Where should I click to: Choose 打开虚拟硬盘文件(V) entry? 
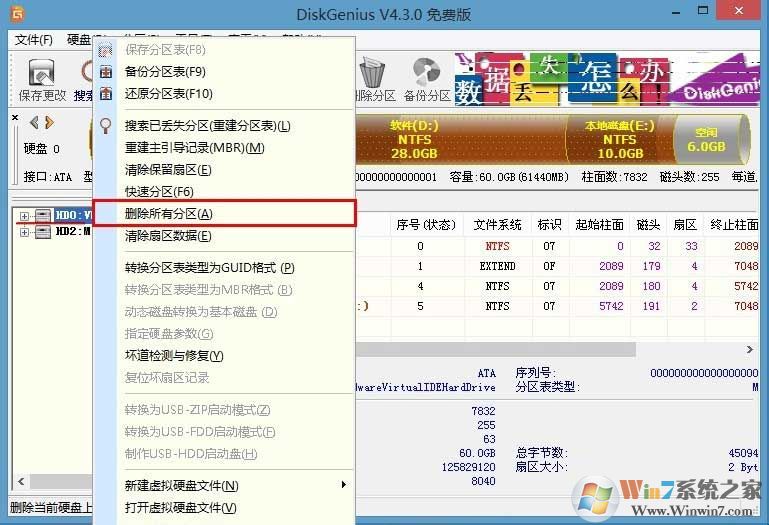180,508
